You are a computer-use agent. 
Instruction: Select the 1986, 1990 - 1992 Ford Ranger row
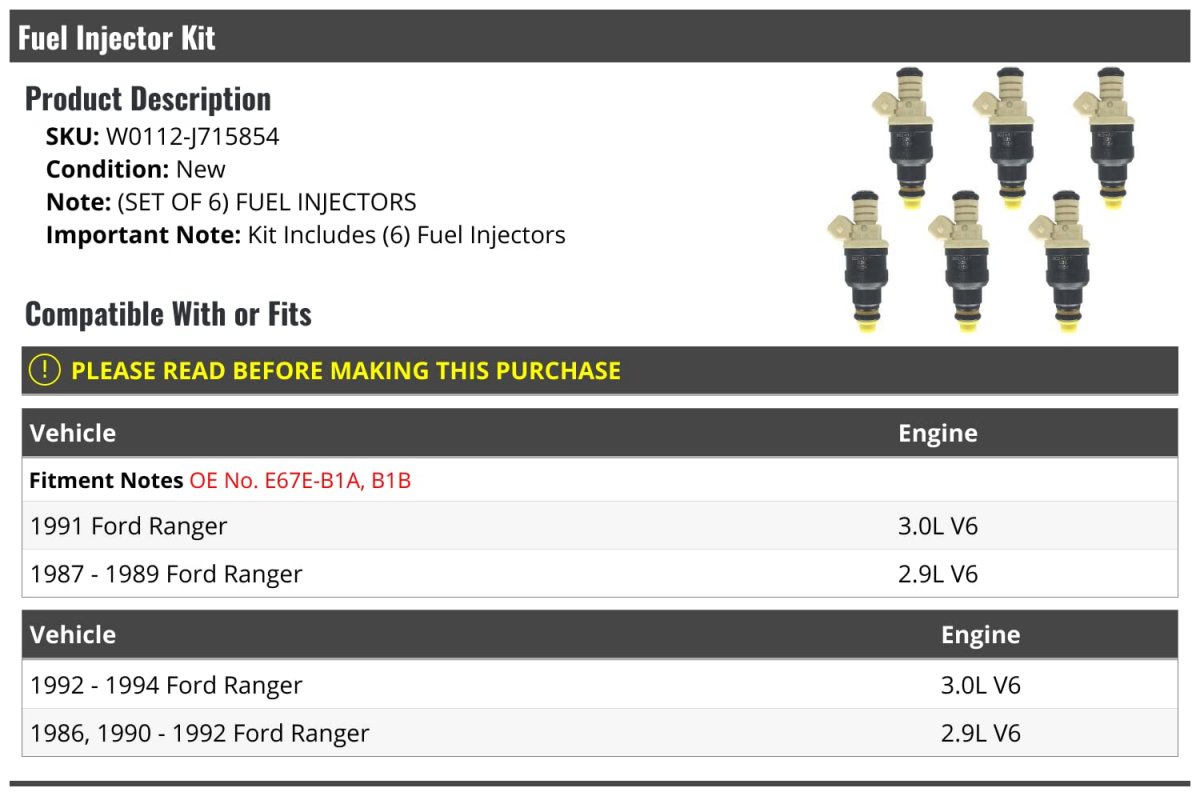tap(600, 733)
